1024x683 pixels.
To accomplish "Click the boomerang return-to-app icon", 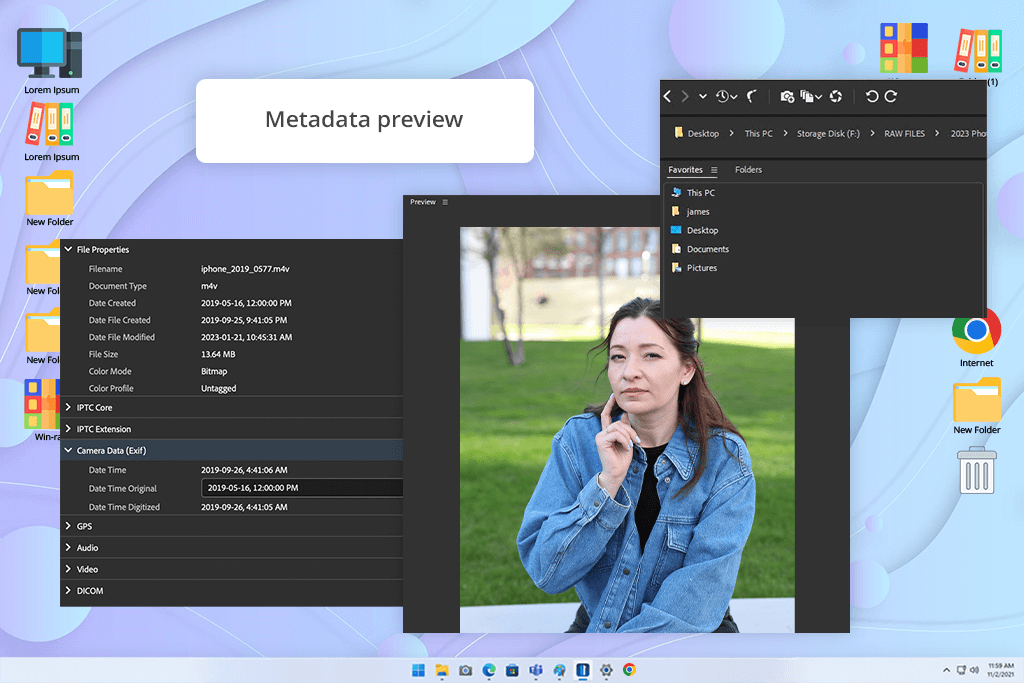I will (752, 97).
